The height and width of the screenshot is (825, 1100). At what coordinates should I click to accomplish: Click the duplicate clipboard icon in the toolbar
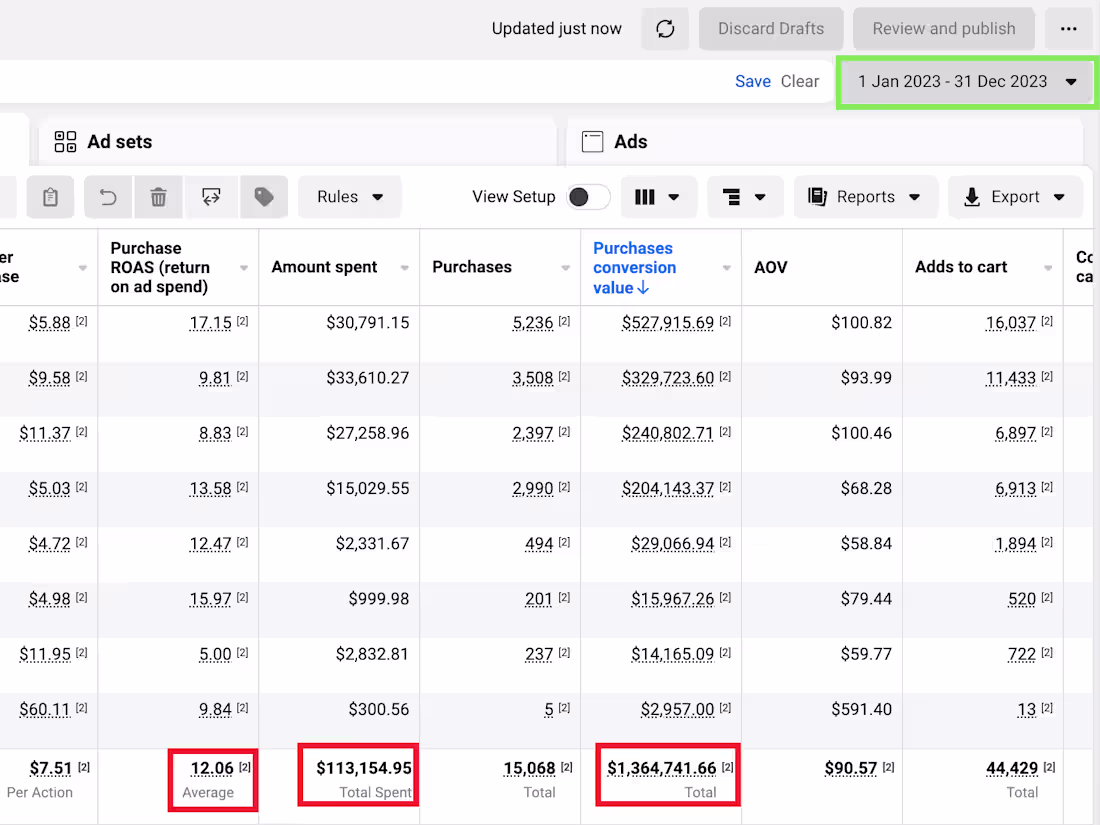point(49,196)
